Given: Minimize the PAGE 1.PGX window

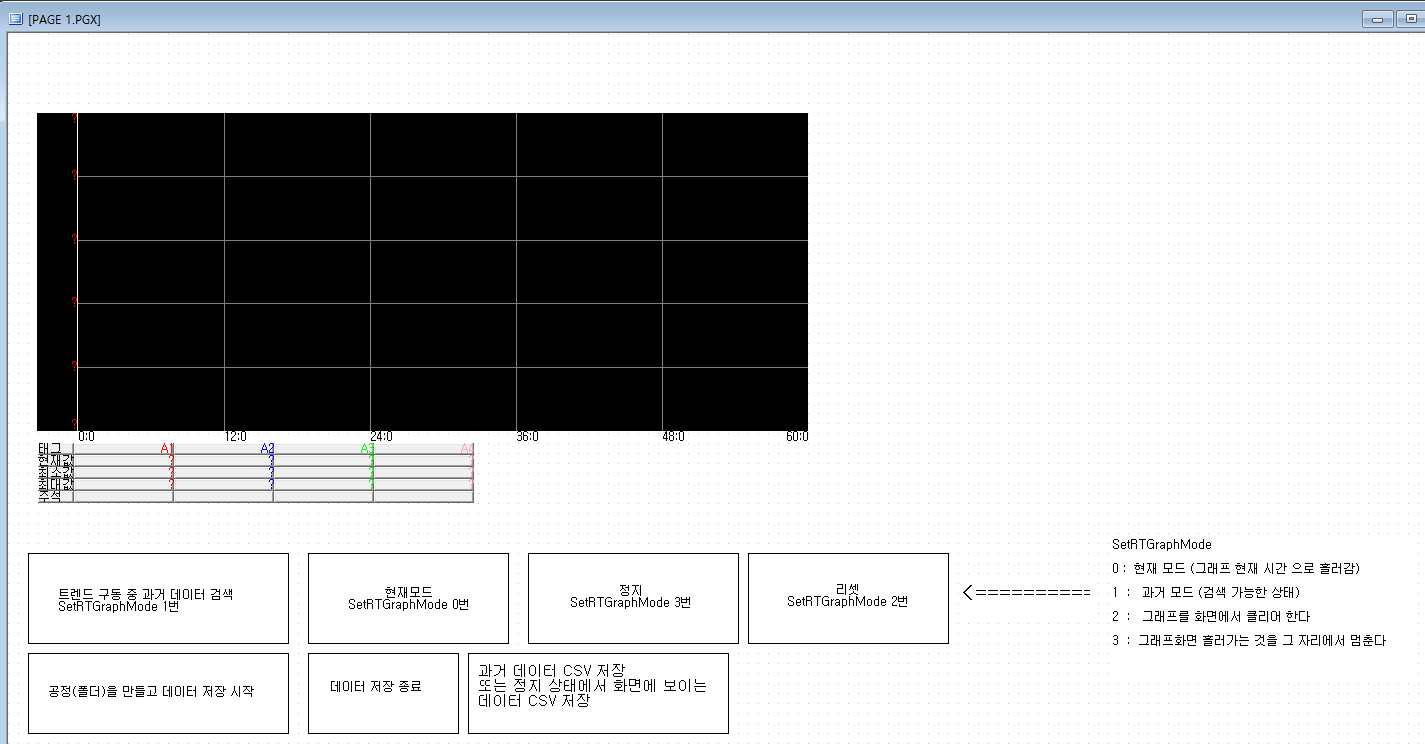Looking at the screenshot, I should coord(1377,19).
